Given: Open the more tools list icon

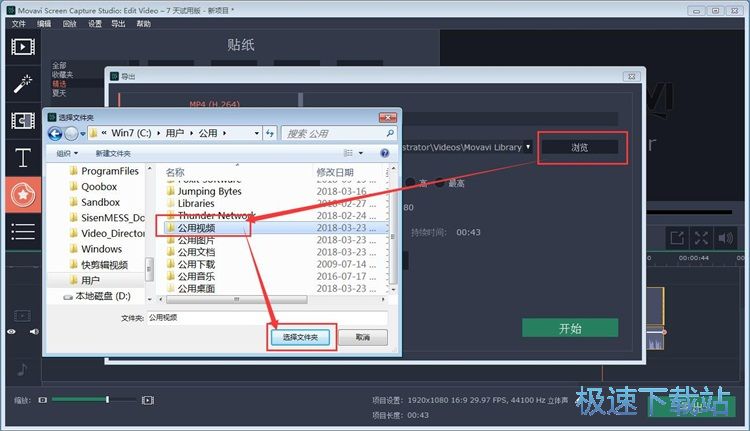Looking at the screenshot, I should [22, 232].
